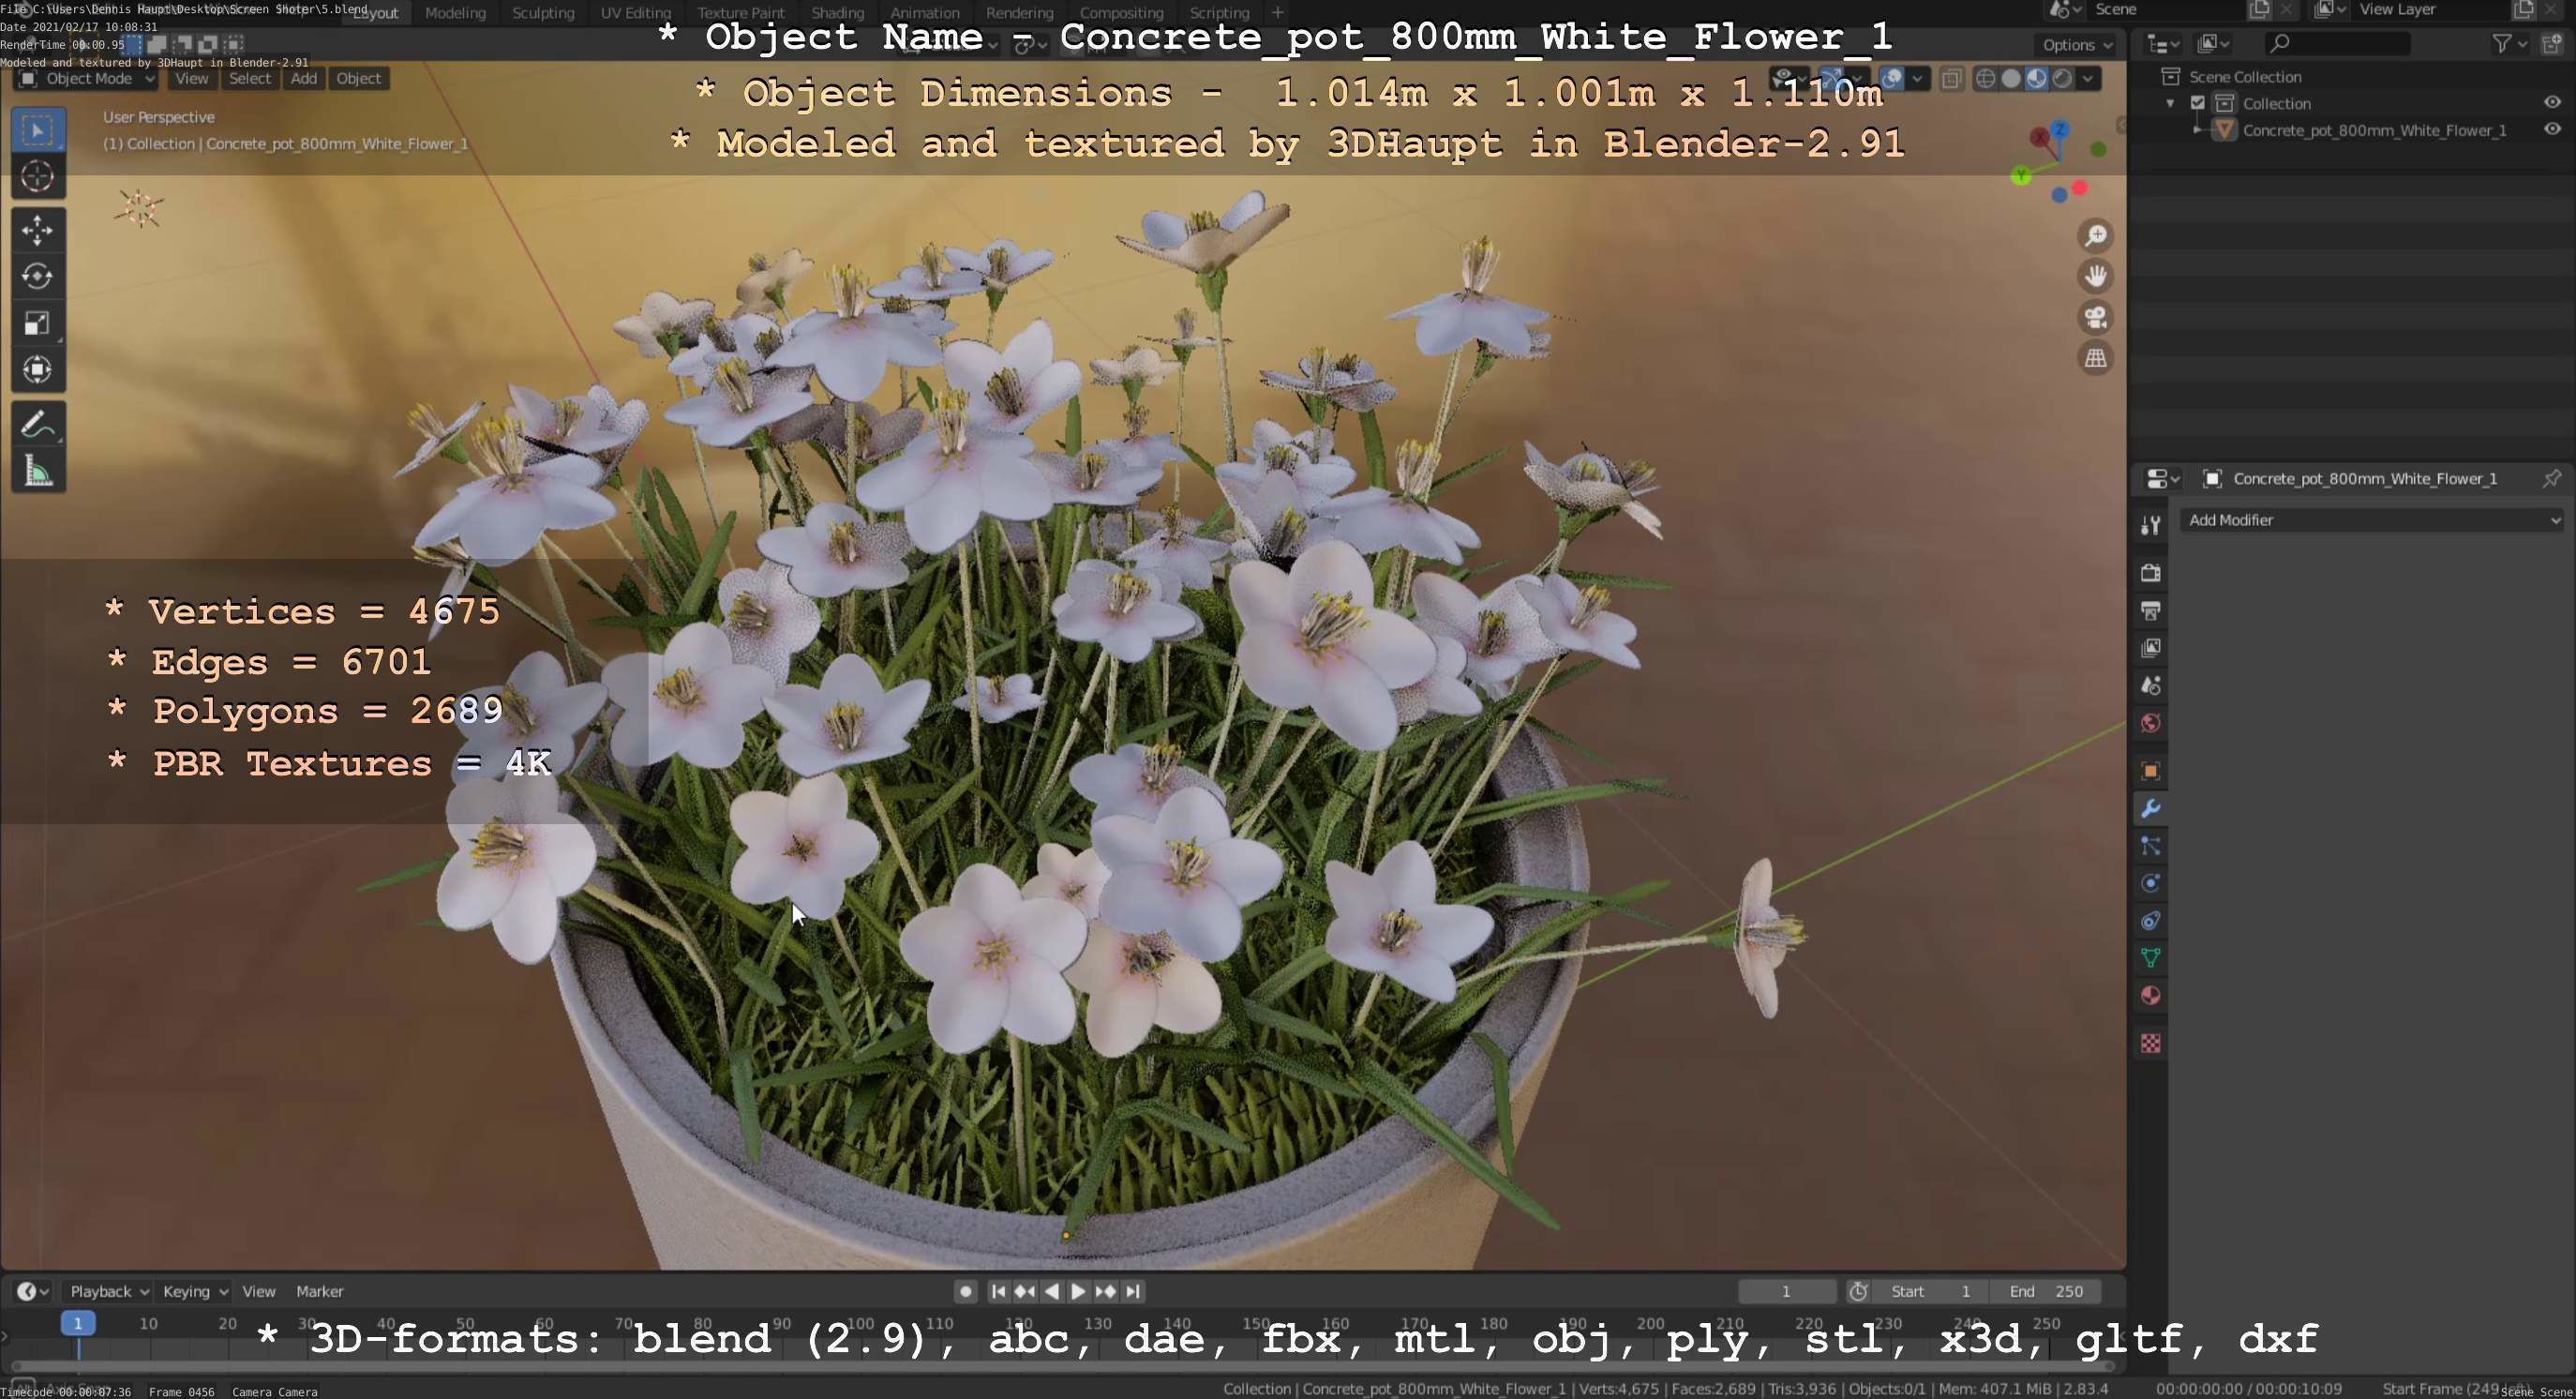Screen dimensions: 2576x1399
Task: Uncheck the Collection checkbox in outliner
Action: click(2198, 103)
